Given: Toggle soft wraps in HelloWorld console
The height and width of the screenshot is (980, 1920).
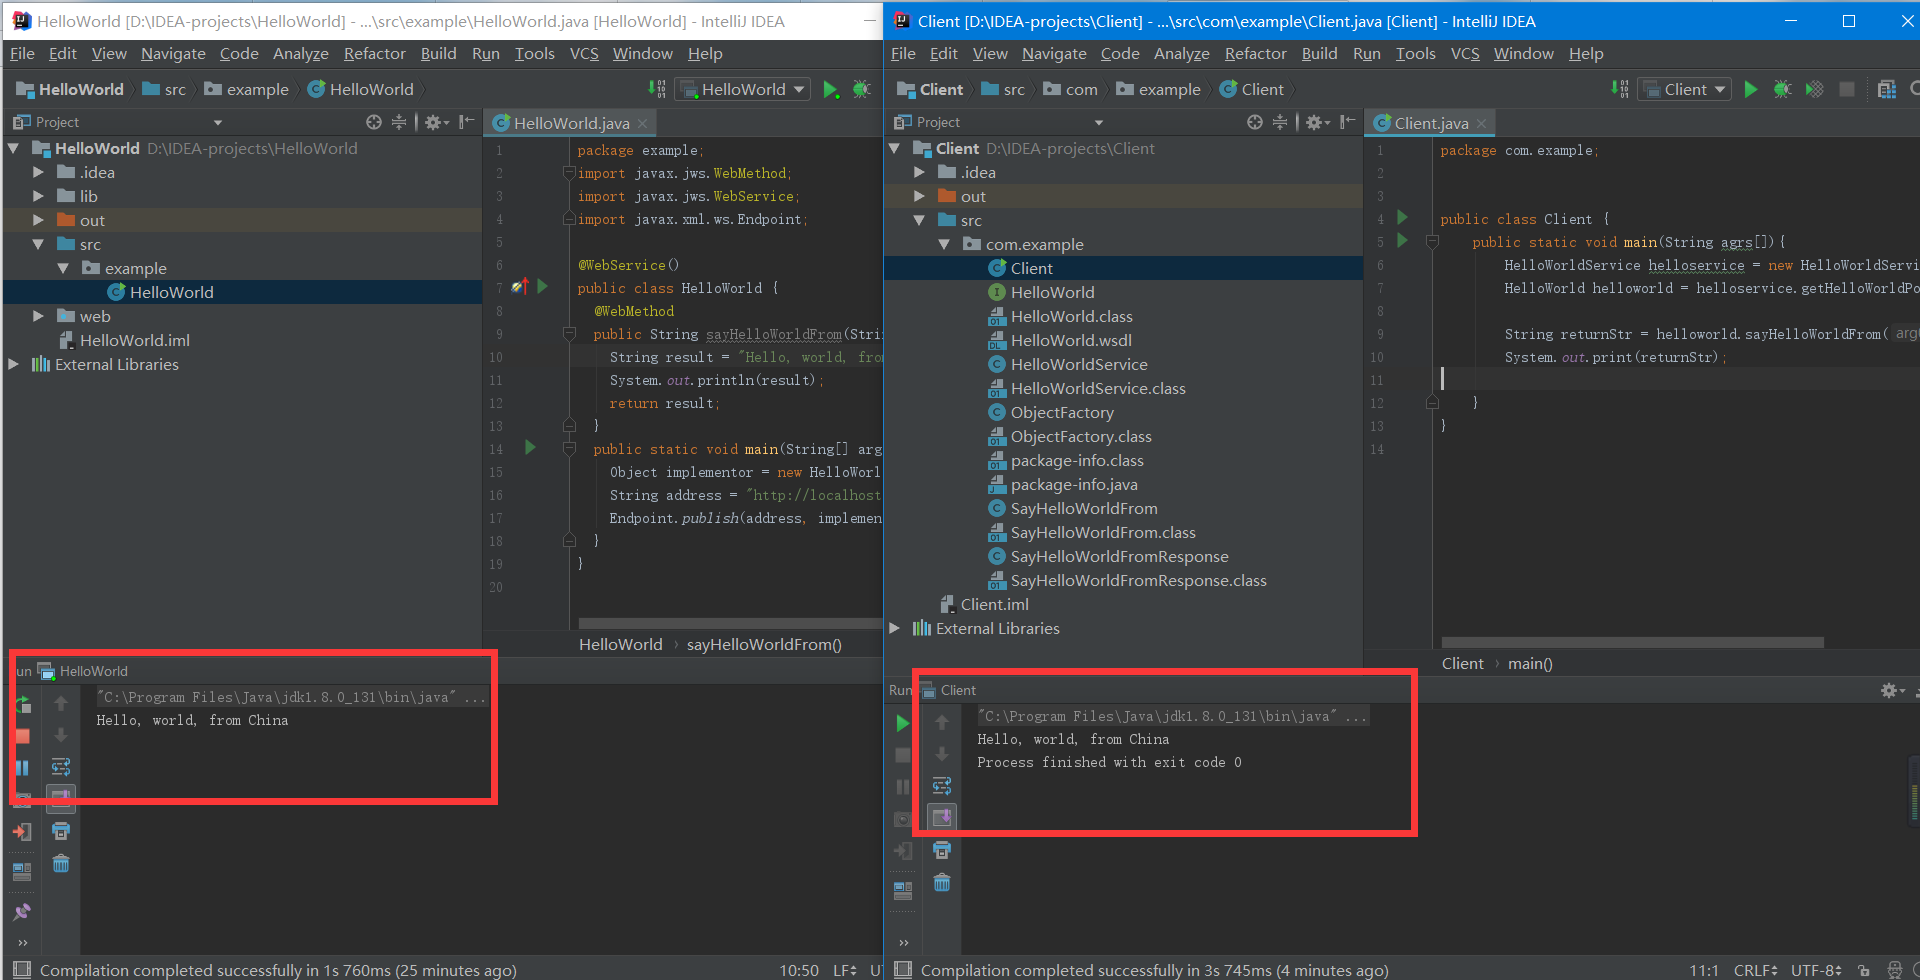Looking at the screenshot, I should [61, 767].
